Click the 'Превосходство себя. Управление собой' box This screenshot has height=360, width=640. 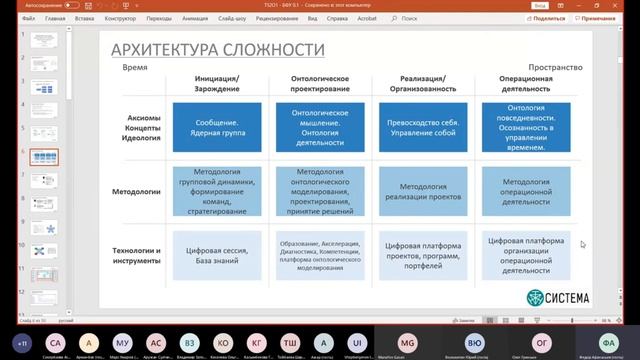tap(423, 127)
